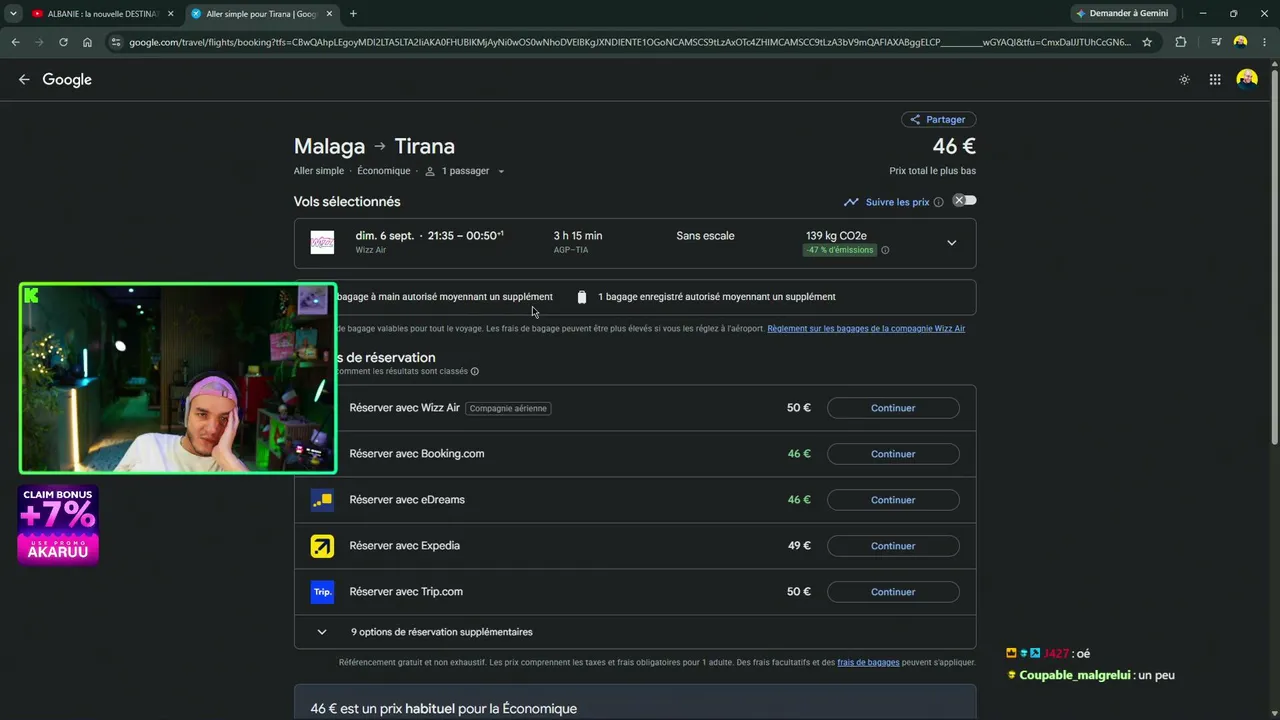Open the Google account avatar
Viewport: 1280px width, 720px height.
(1247, 80)
